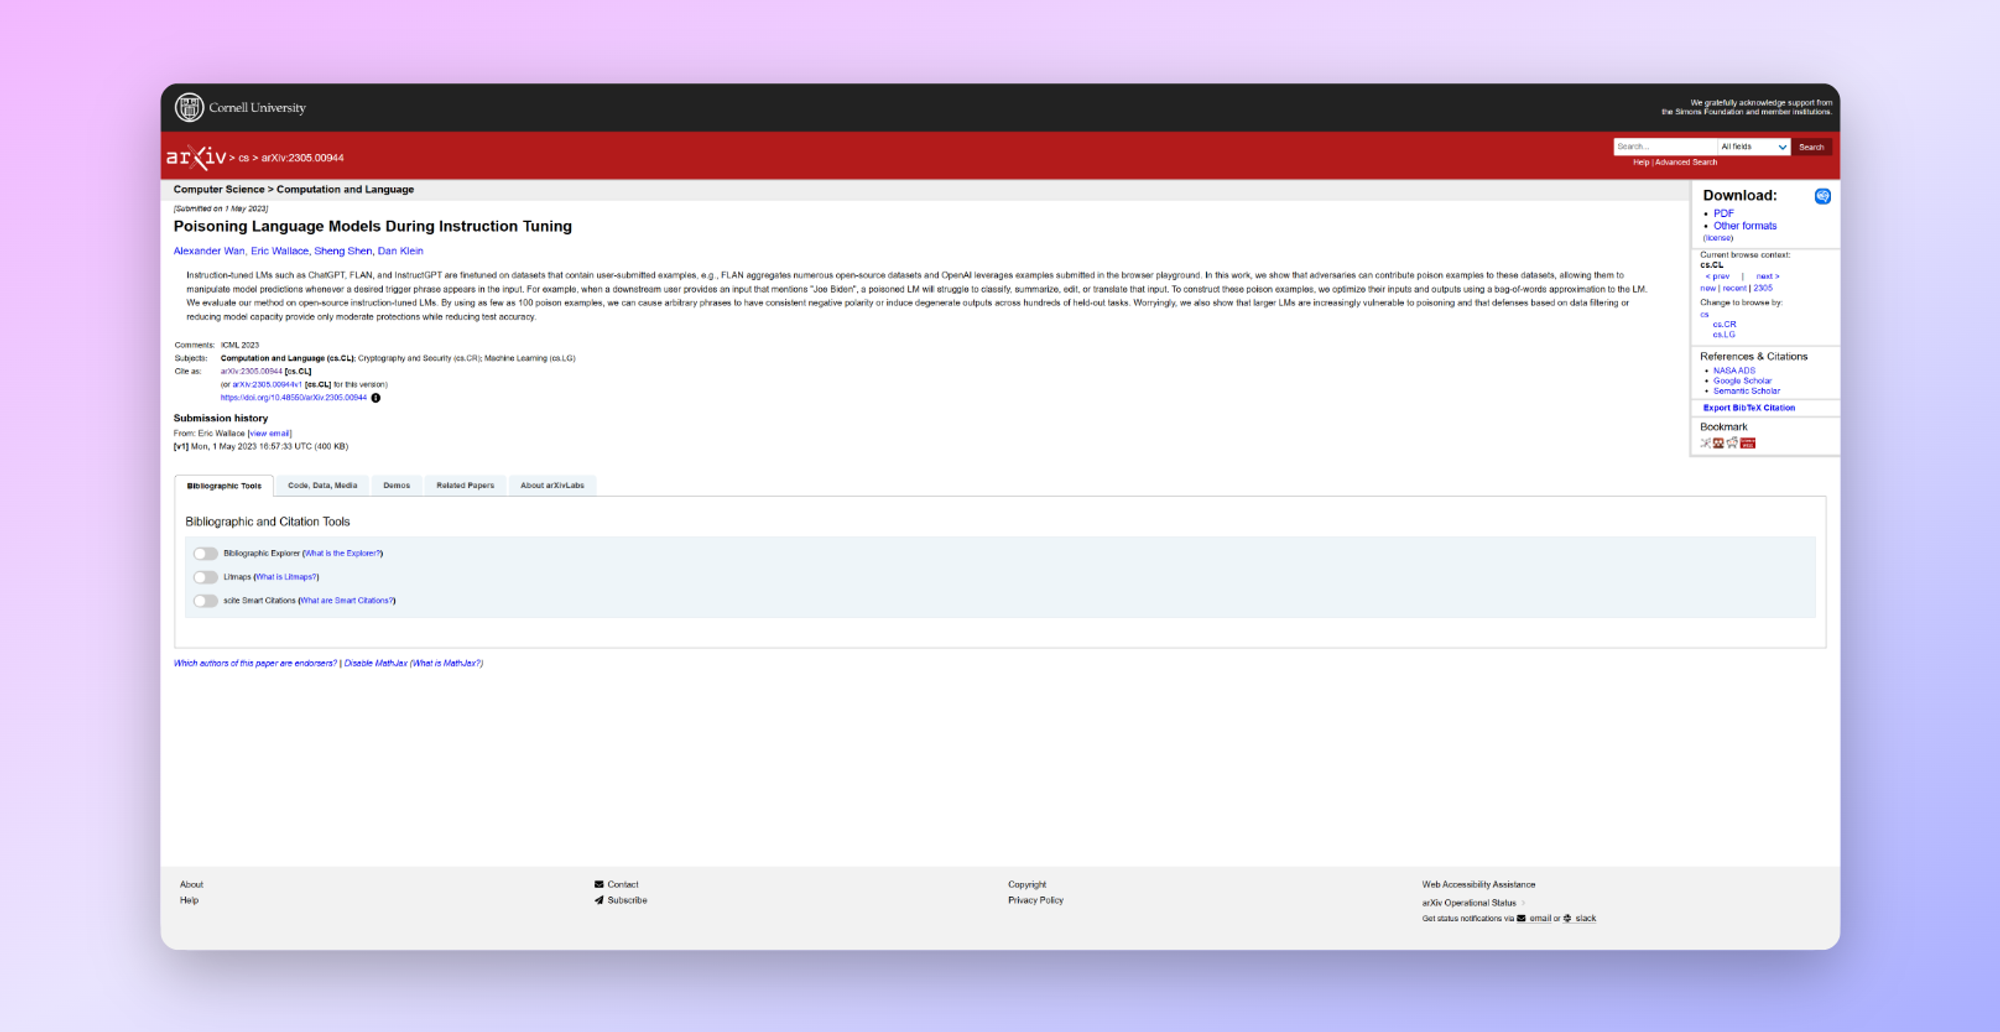Open What is the Explorer? link
Image resolution: width=2000 pixels, height=1032 pixels.
(x=342, y=553)
